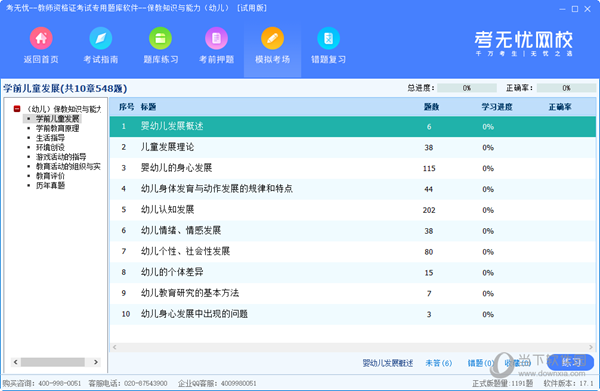Select 学前教育原理 tree item

pyautogui.click(x=57, y=128)
